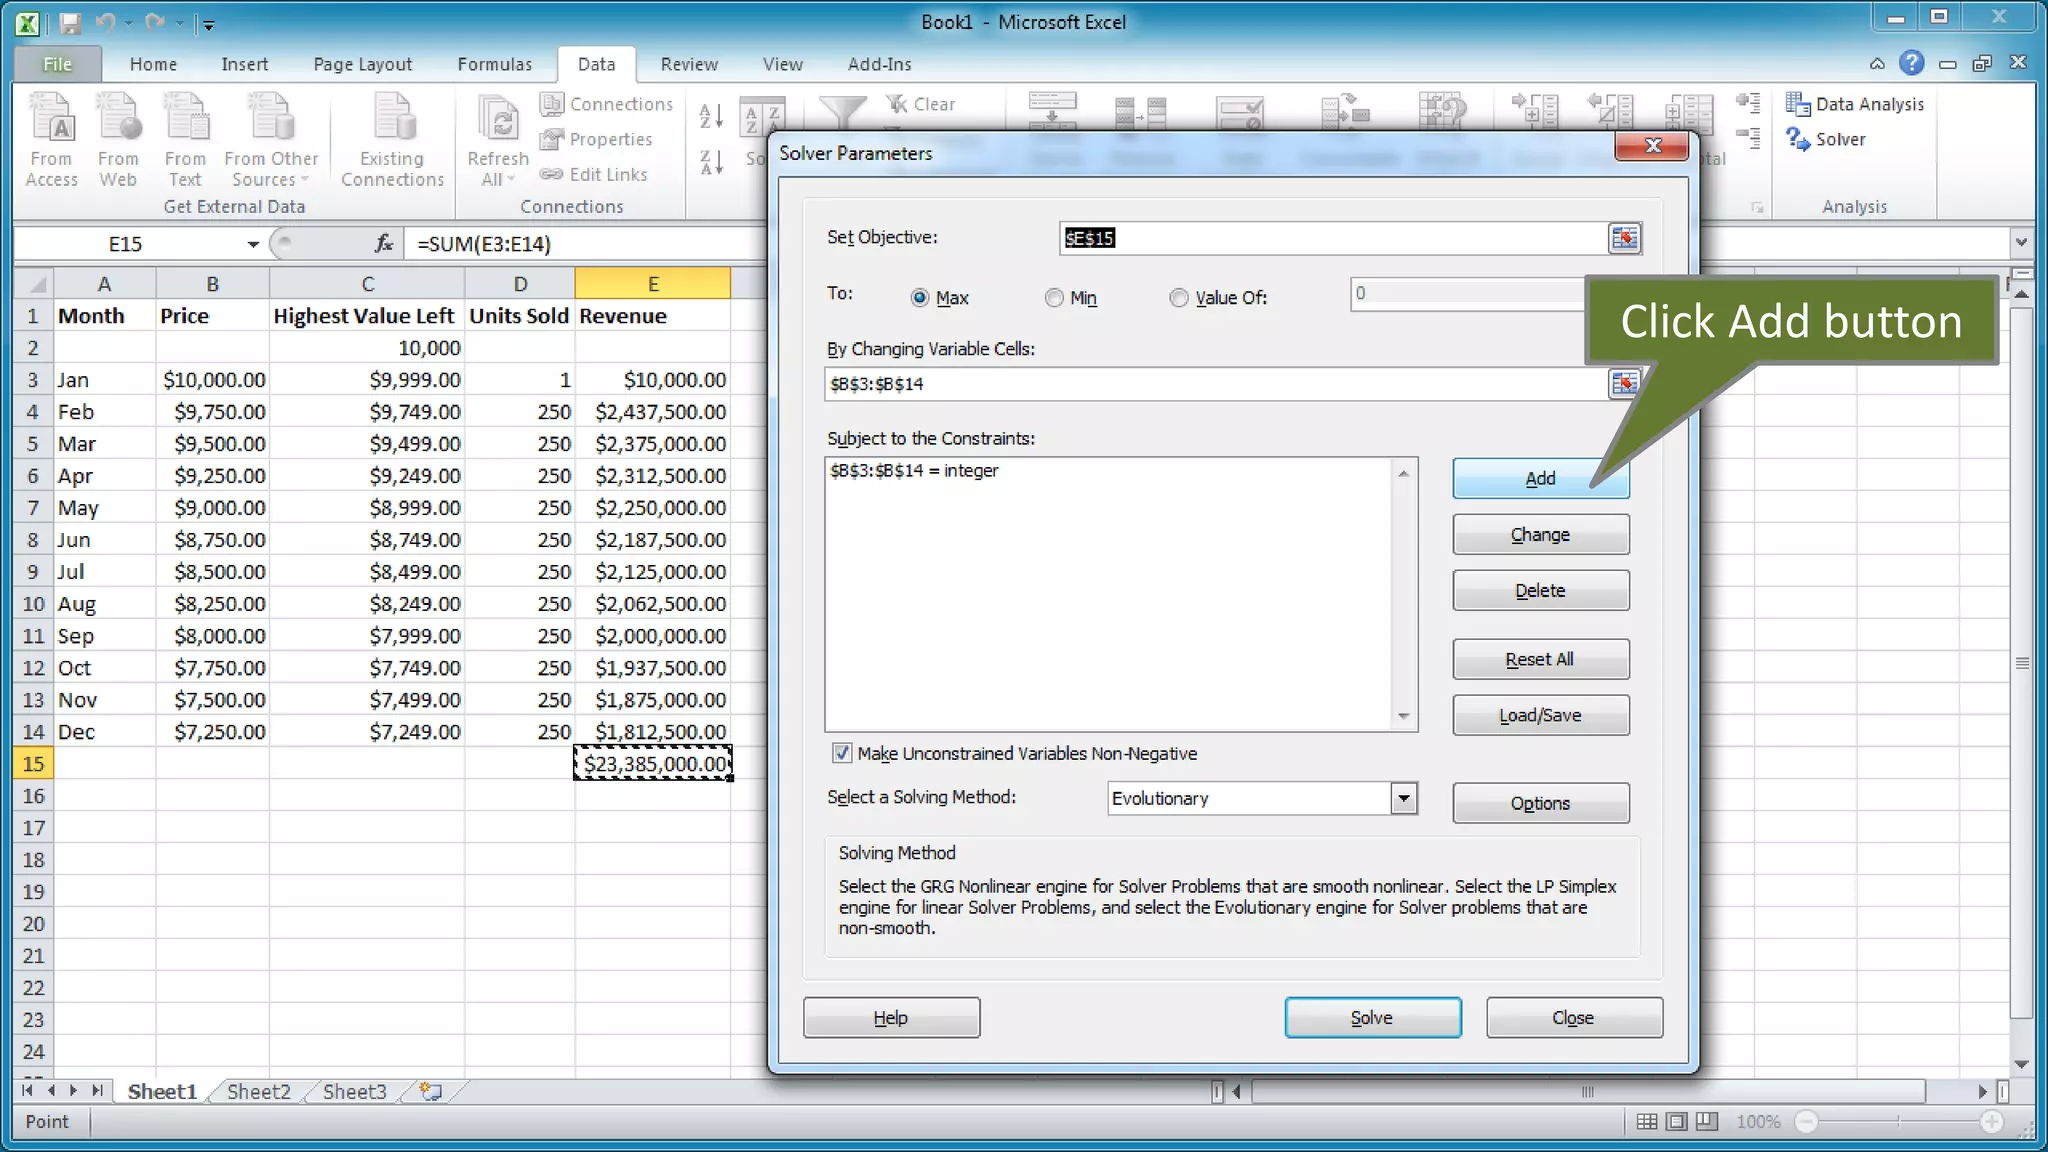Screen dimensions: 2048x1152
Task: Click the Add constraint button
Action: pyautogui.click(x=1539, y=478)
